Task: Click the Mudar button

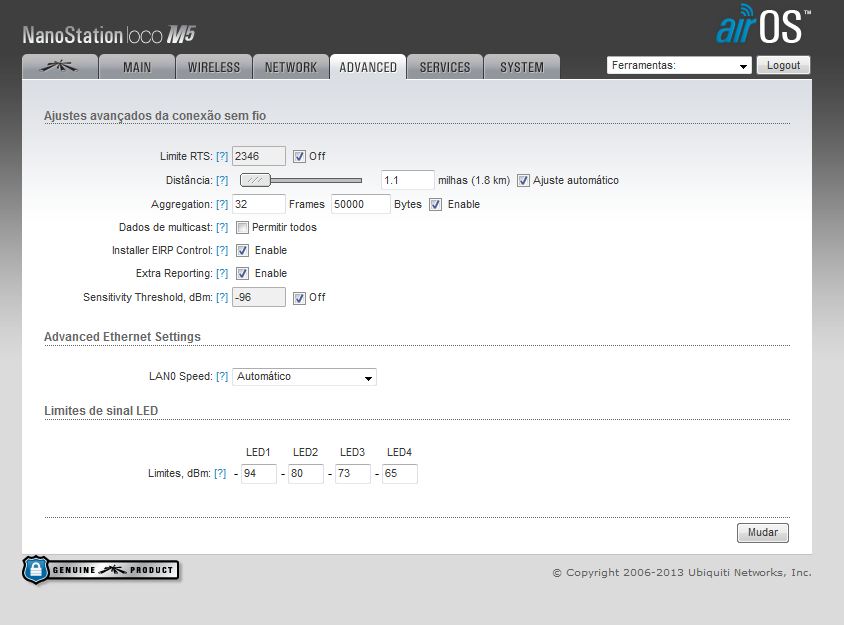Action: tap(763, 532)
